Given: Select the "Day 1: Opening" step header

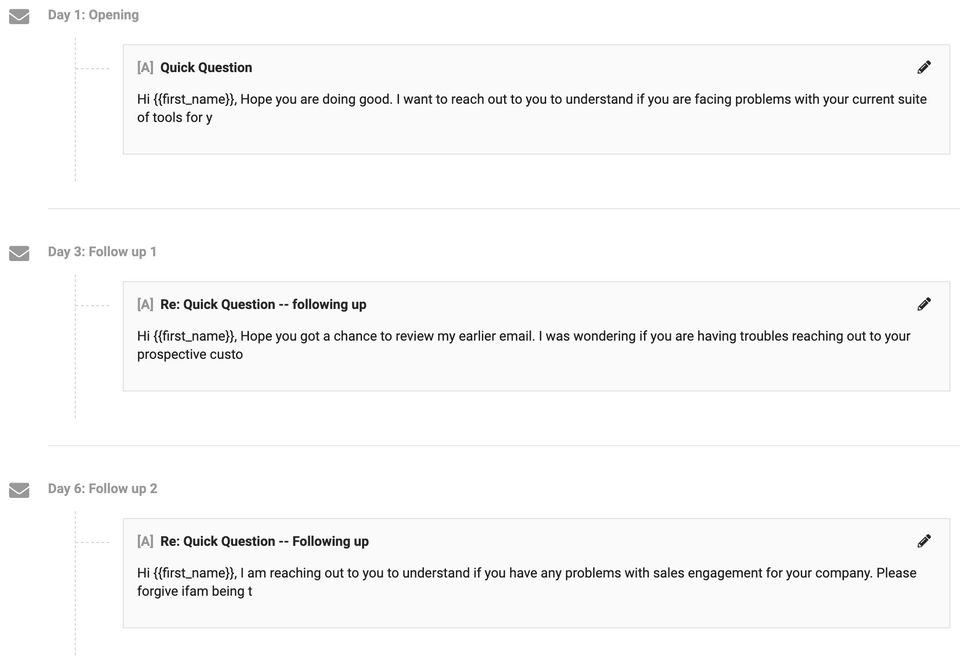Looking at the screenshot, I should [93, 15].
